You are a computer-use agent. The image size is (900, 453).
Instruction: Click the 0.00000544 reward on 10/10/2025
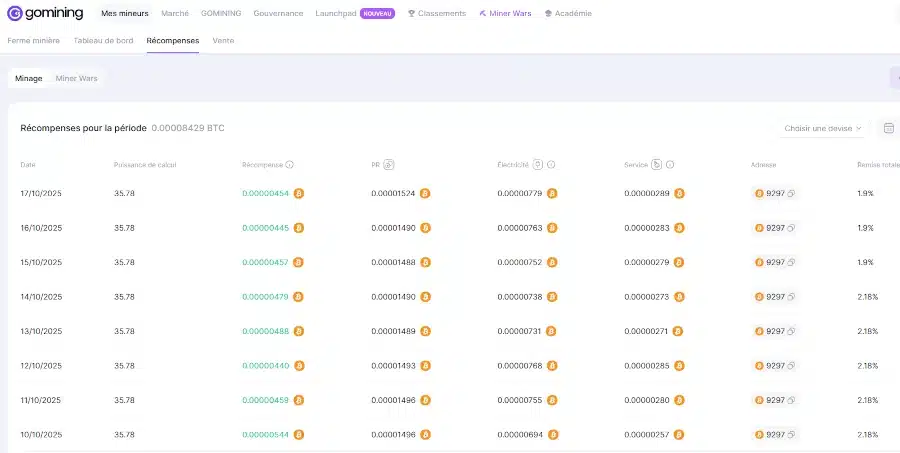265,435
